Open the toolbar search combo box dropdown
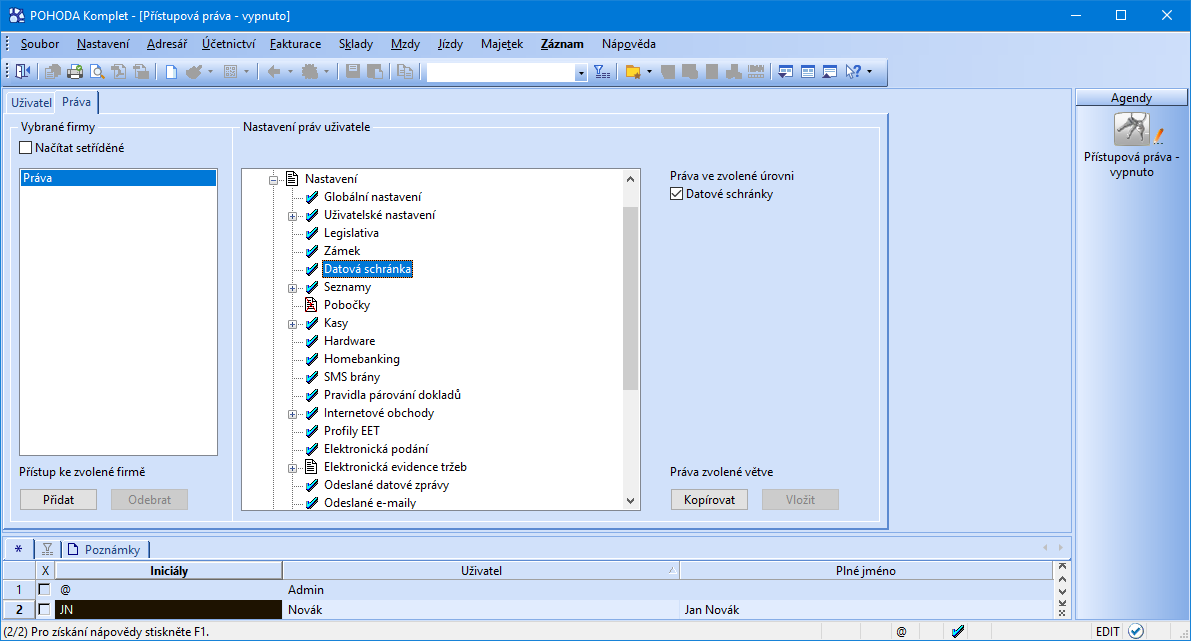The height and width of the screenshot is (641, 1191). point(581,72)
